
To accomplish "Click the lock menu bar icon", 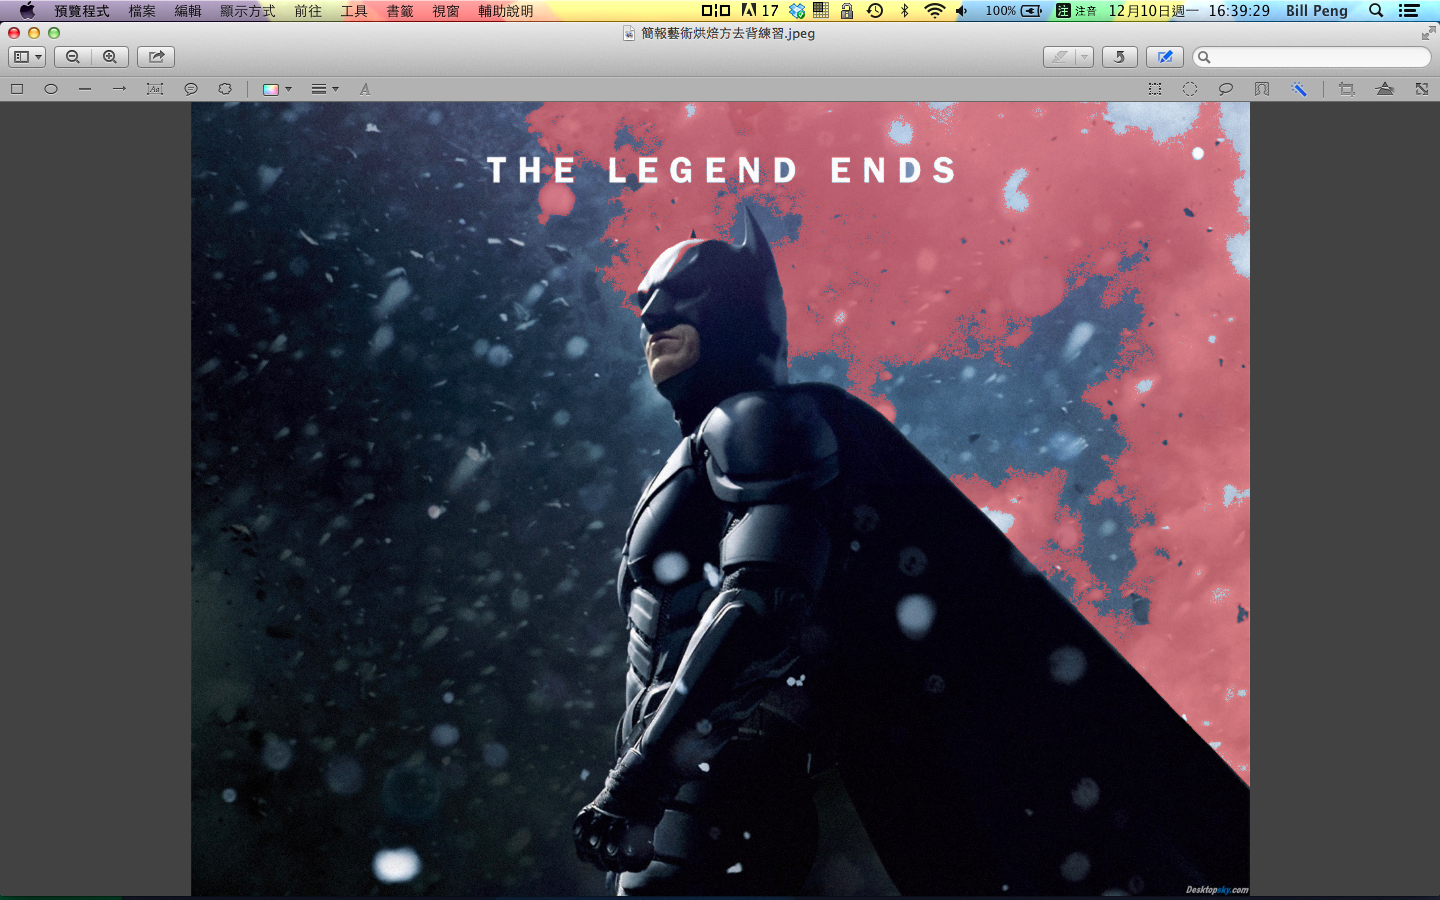I will 847,11.
